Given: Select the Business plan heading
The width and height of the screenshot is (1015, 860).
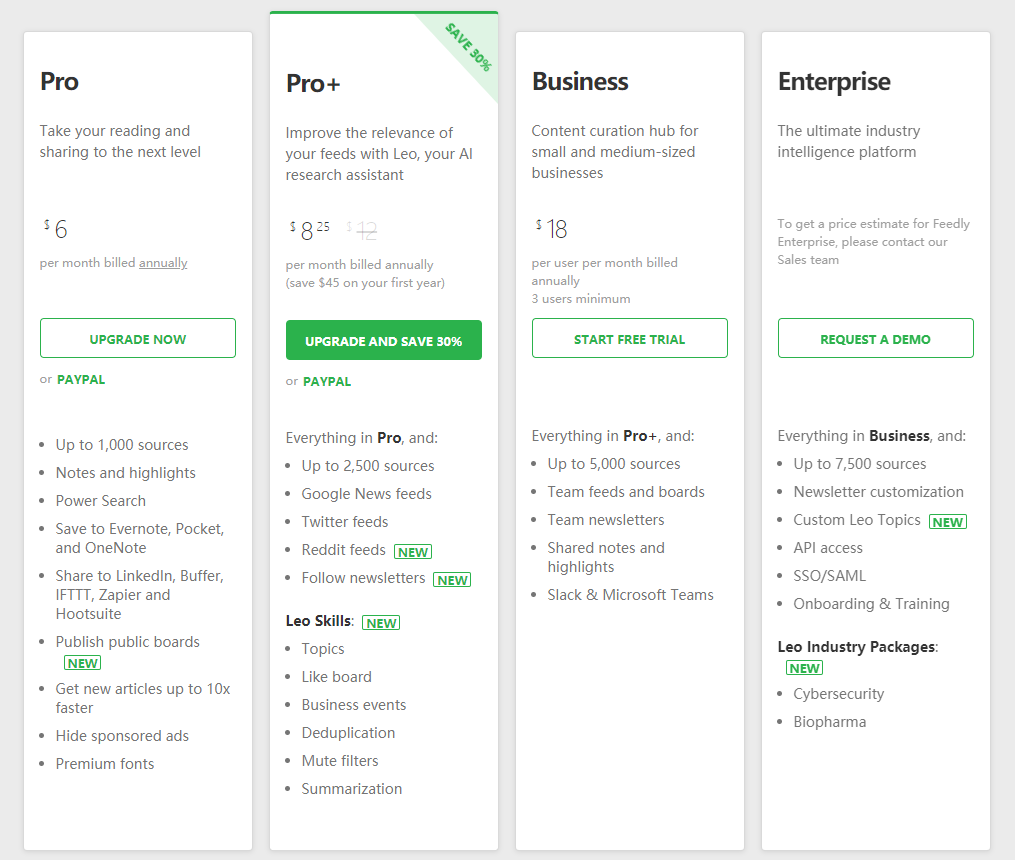Looking at the screenshot, I should click(x=580, y=82).
